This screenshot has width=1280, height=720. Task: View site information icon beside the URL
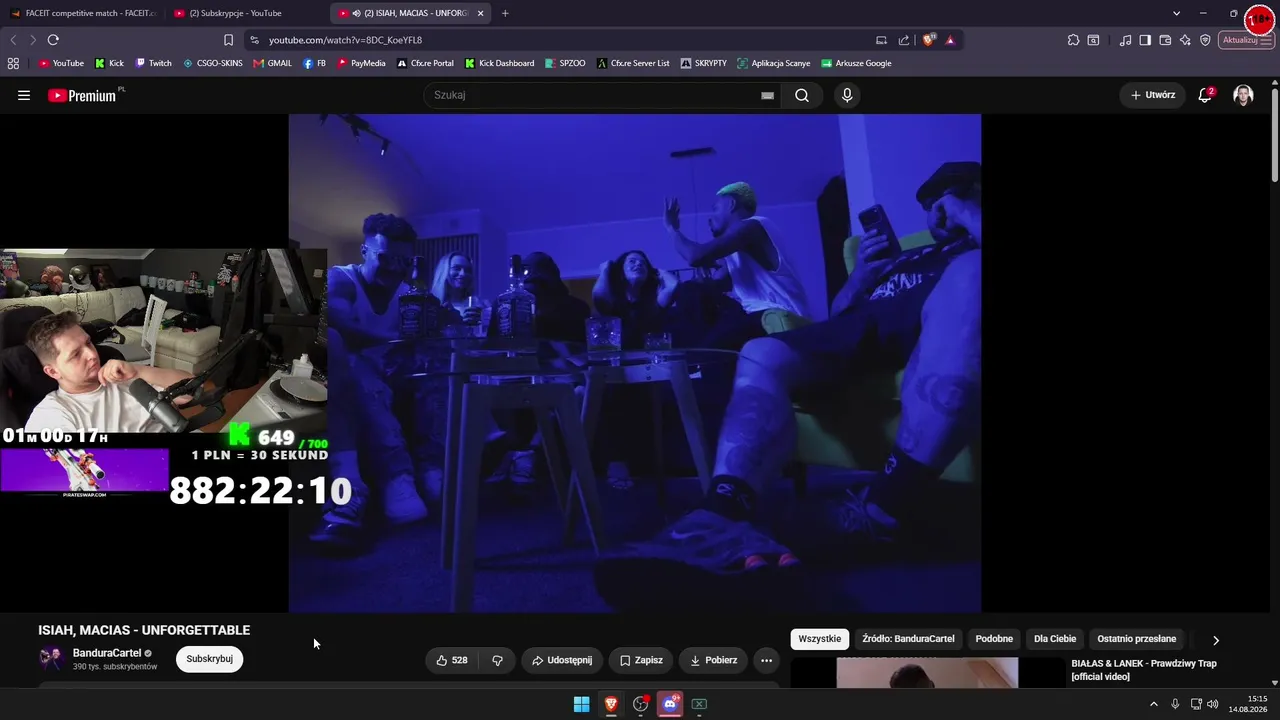[255, 40]
